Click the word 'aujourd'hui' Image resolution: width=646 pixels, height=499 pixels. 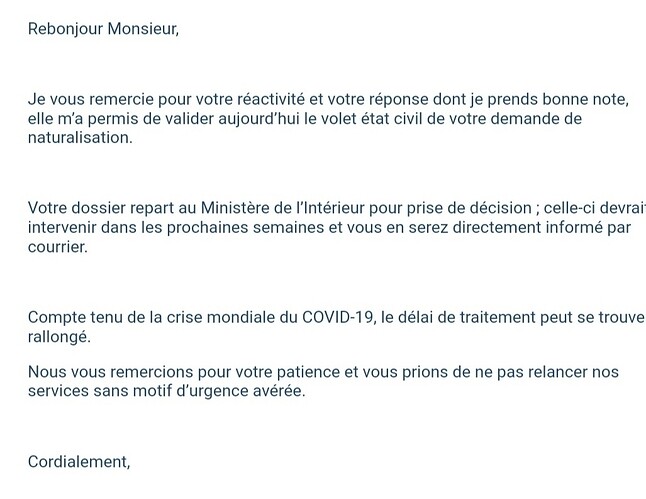pos(258,119)
